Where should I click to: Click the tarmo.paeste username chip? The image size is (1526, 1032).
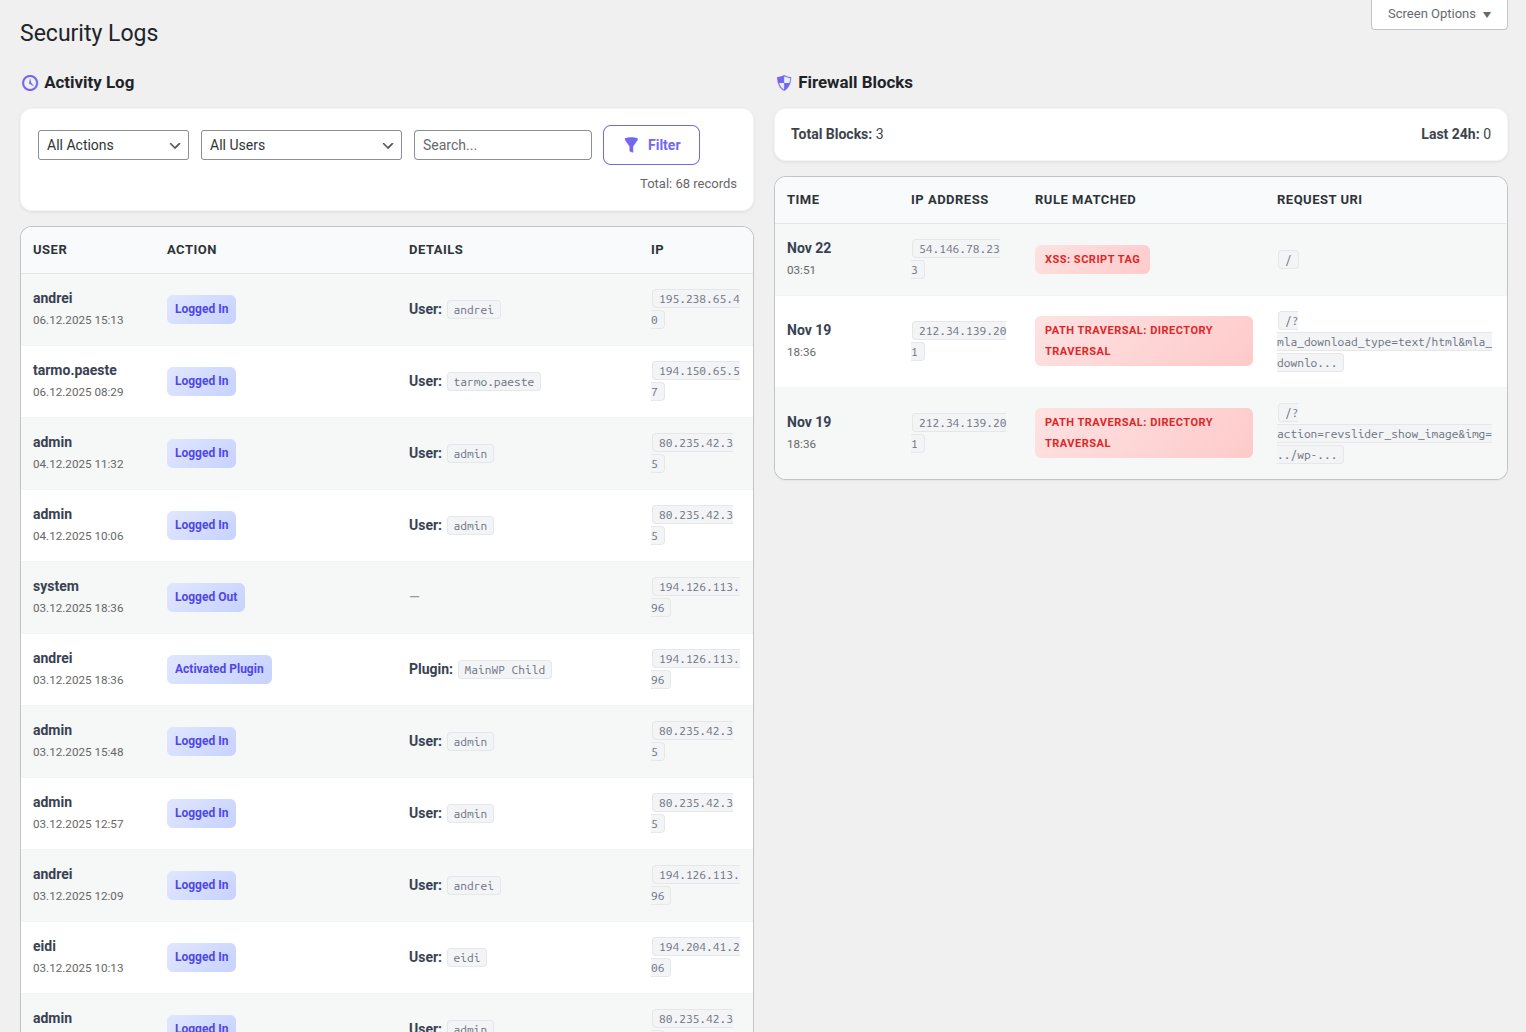pos(494,381)
